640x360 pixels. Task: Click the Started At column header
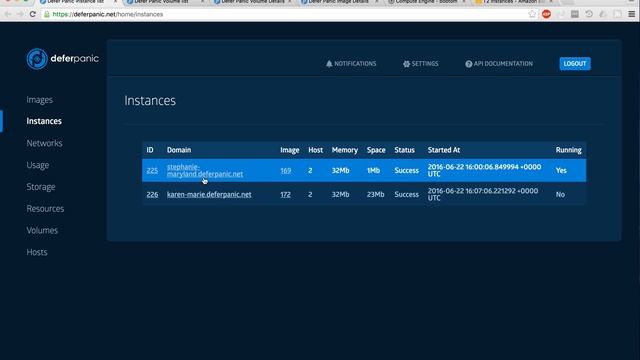pos(444,150)
